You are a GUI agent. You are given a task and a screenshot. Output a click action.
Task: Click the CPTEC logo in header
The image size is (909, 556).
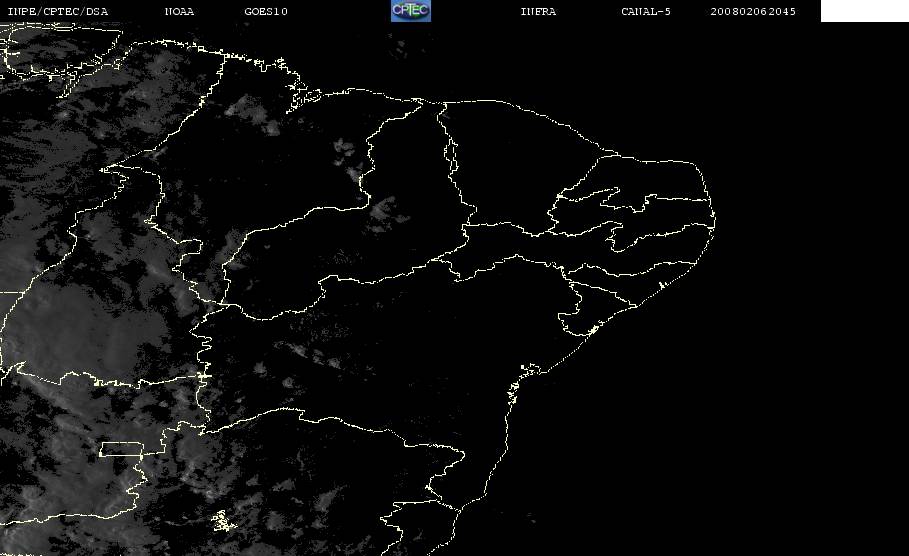click(x=411, y=11)
